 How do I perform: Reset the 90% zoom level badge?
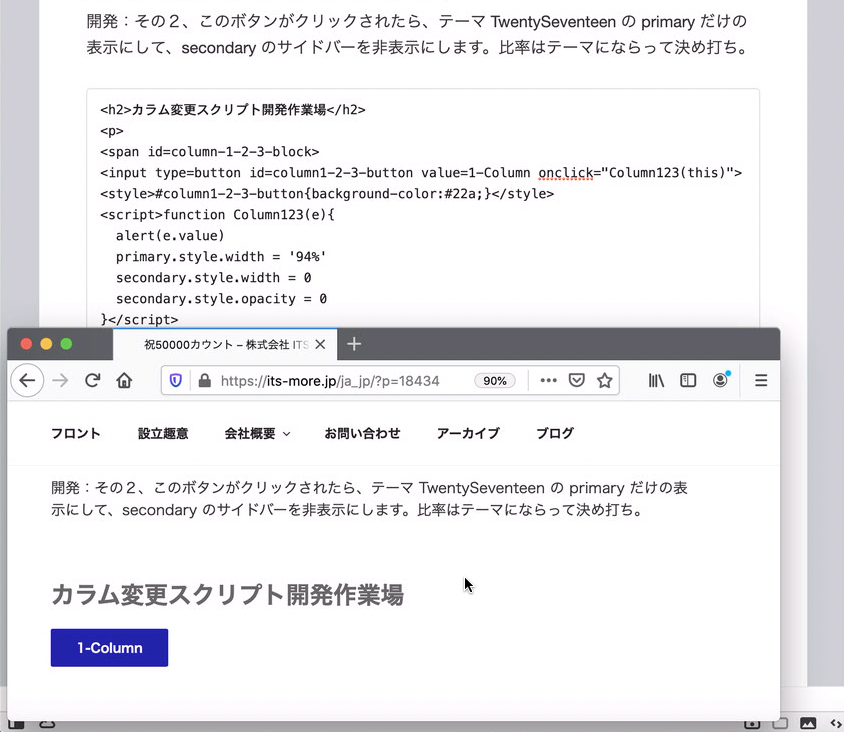click(495, 381)
